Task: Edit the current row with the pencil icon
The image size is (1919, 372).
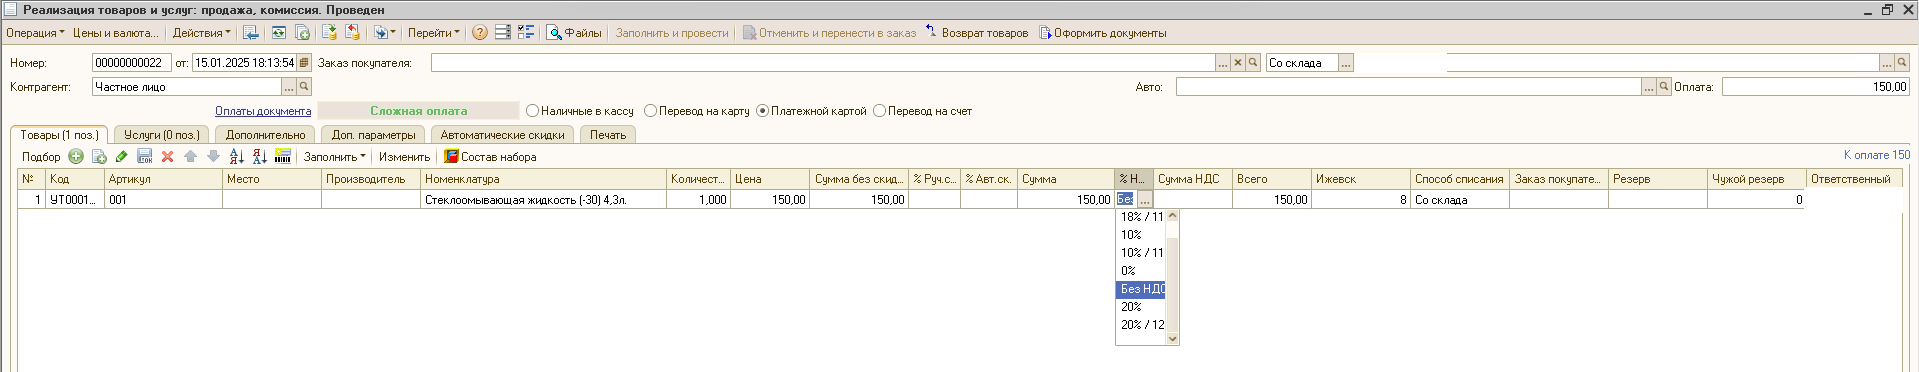Action: pos(122,156)
